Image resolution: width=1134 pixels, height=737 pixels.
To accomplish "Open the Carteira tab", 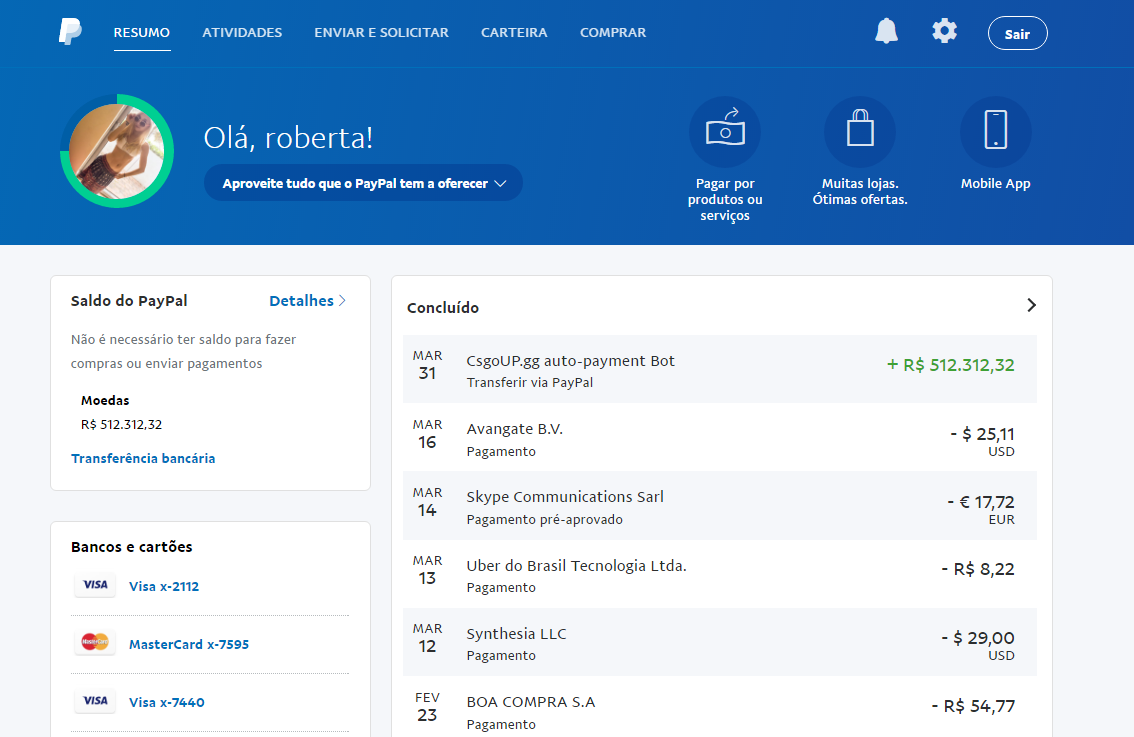I will pos(514,33).
